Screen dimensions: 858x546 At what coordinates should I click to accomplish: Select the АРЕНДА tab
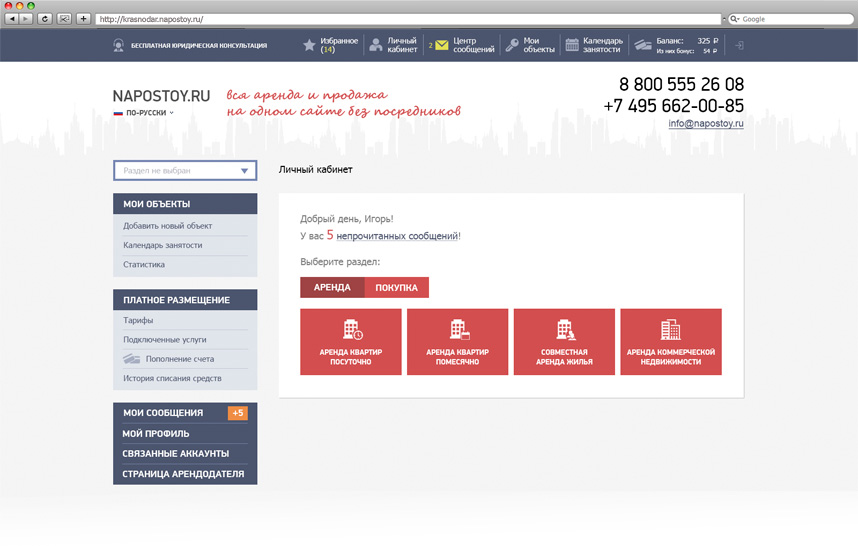(x=332, y=288)
